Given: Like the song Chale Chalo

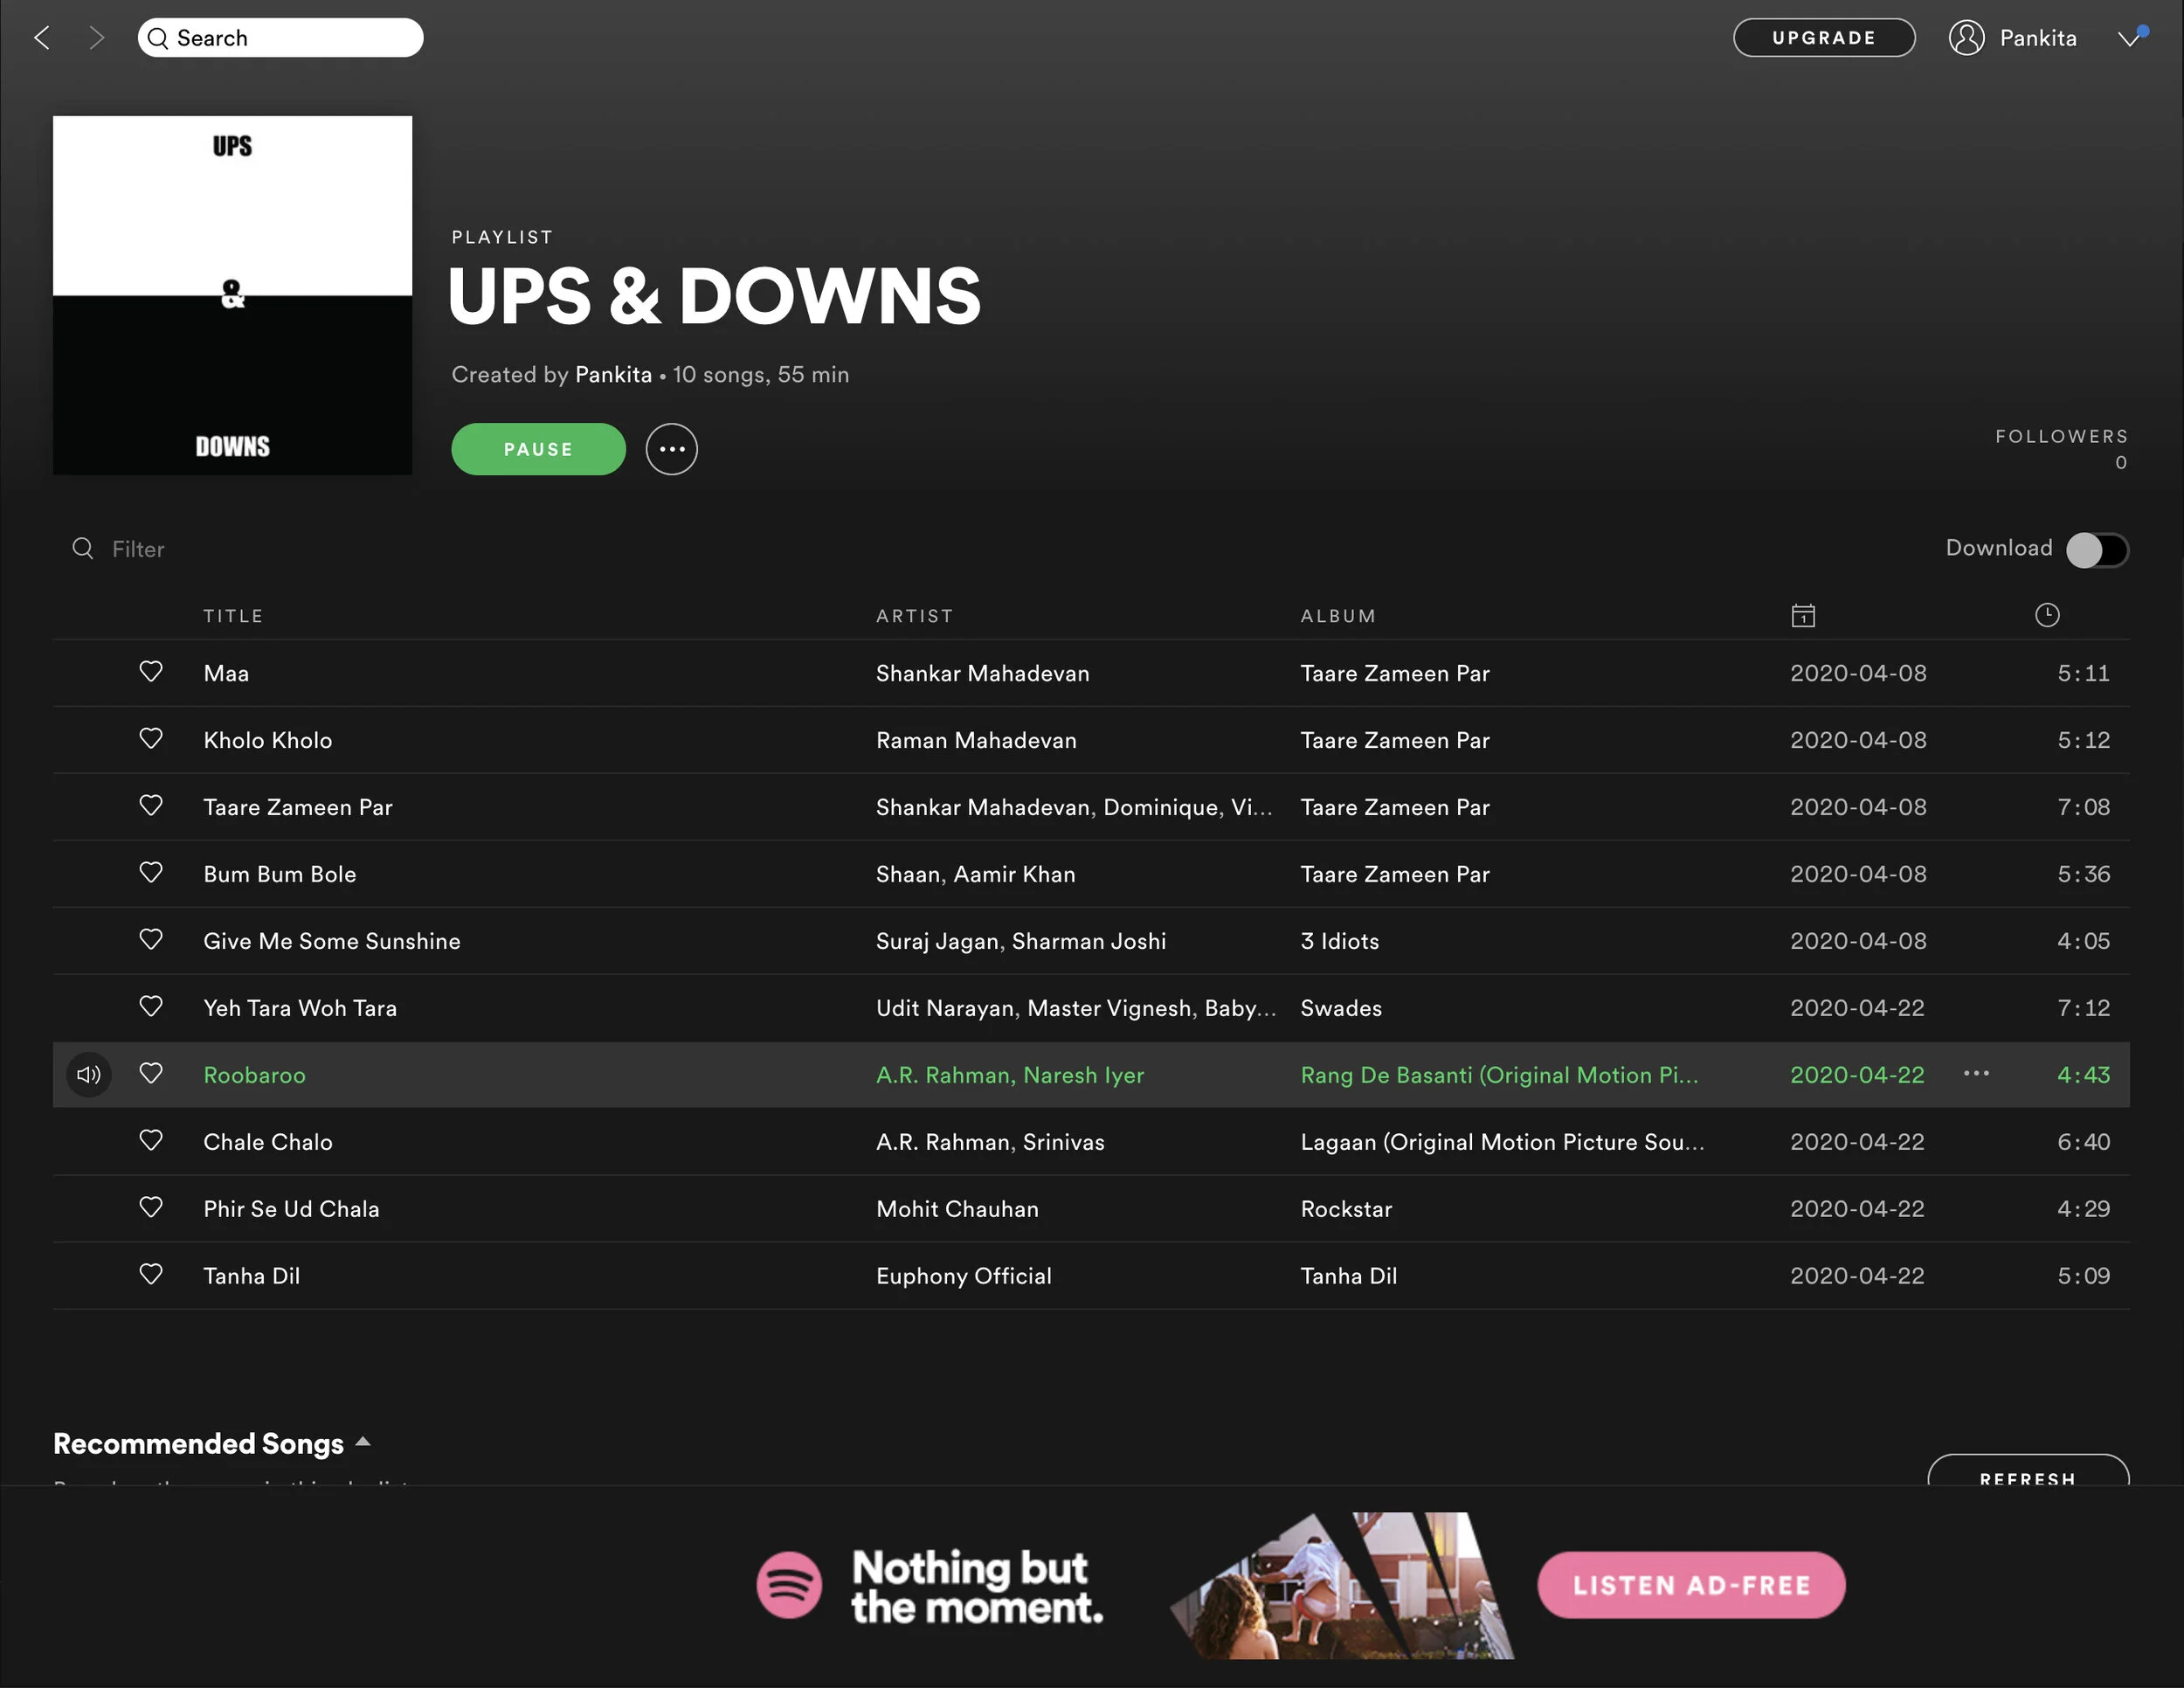Looking at the screenshot, I should [151, 1141].
